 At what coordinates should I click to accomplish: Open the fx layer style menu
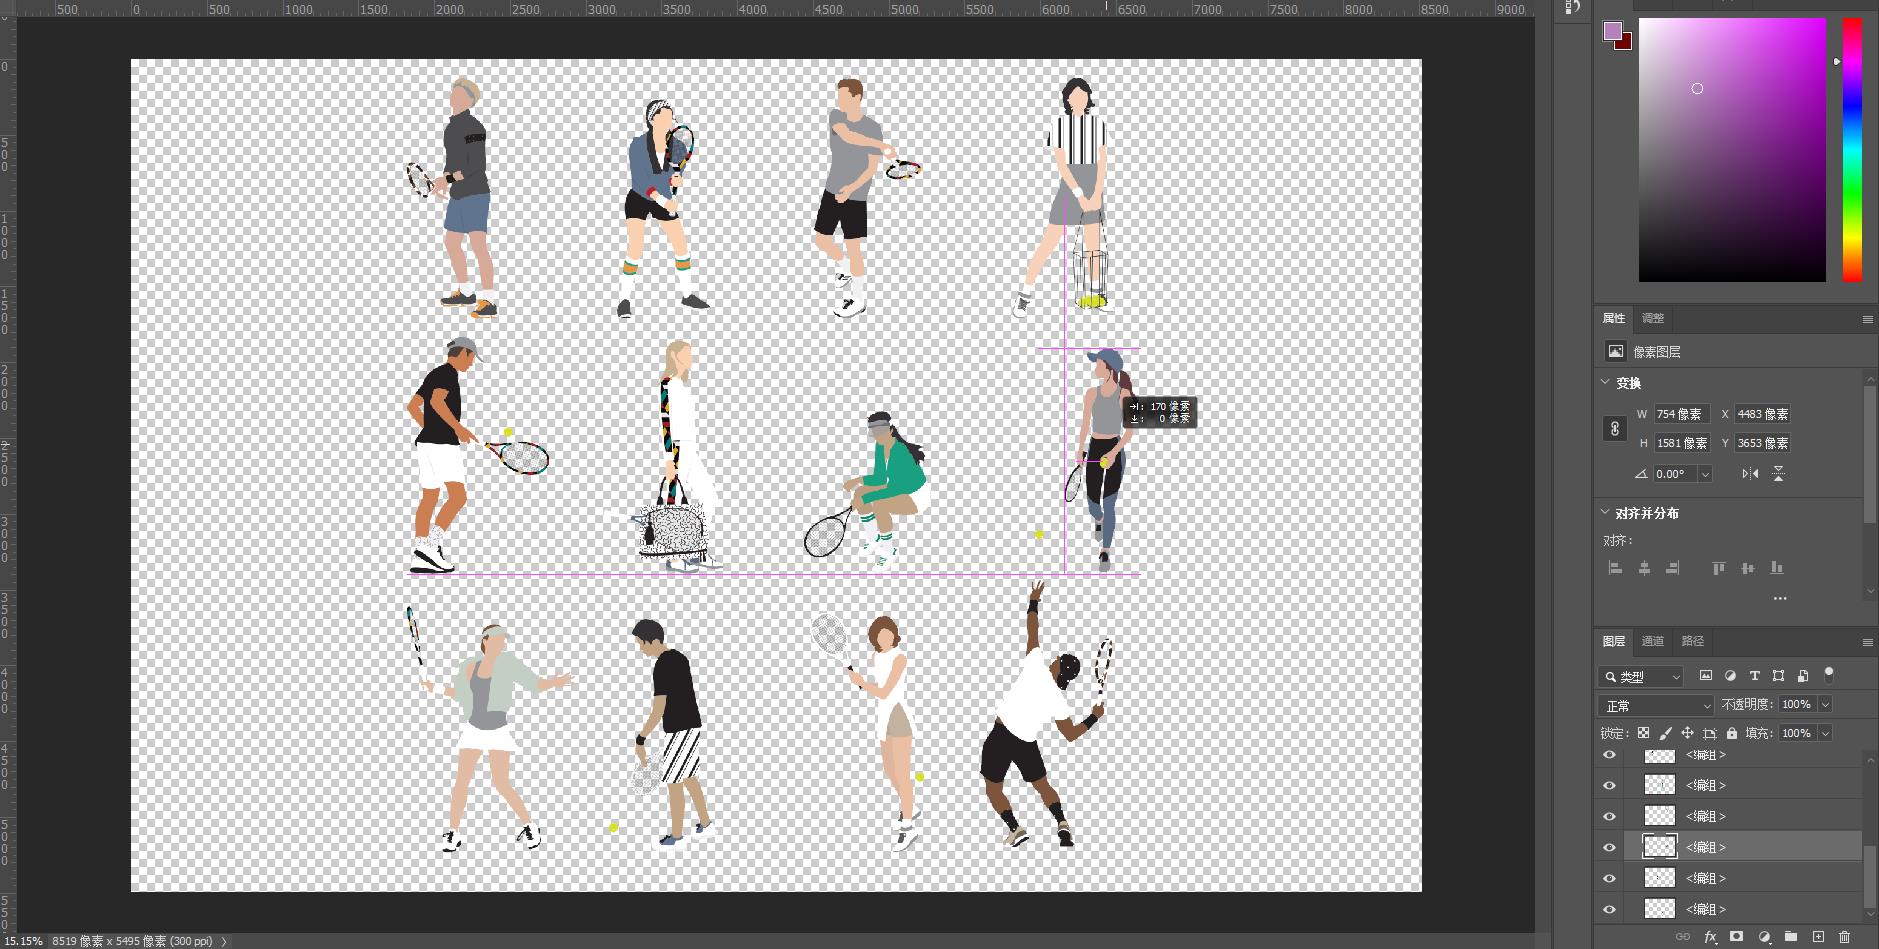1711,937
